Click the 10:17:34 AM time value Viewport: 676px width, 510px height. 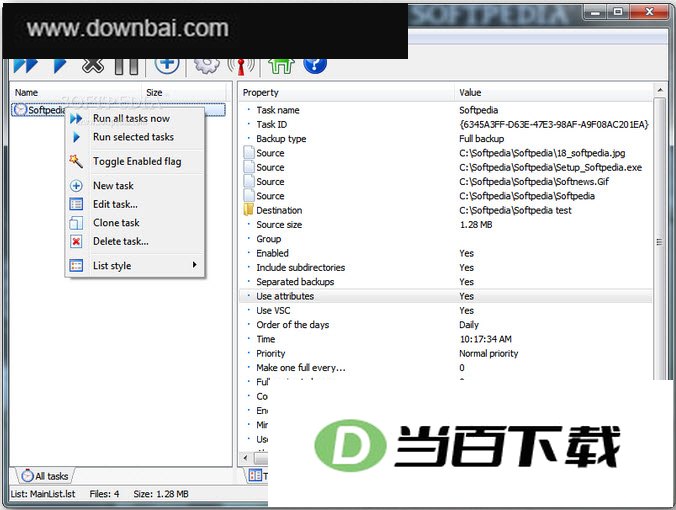(x=485, y=339)
